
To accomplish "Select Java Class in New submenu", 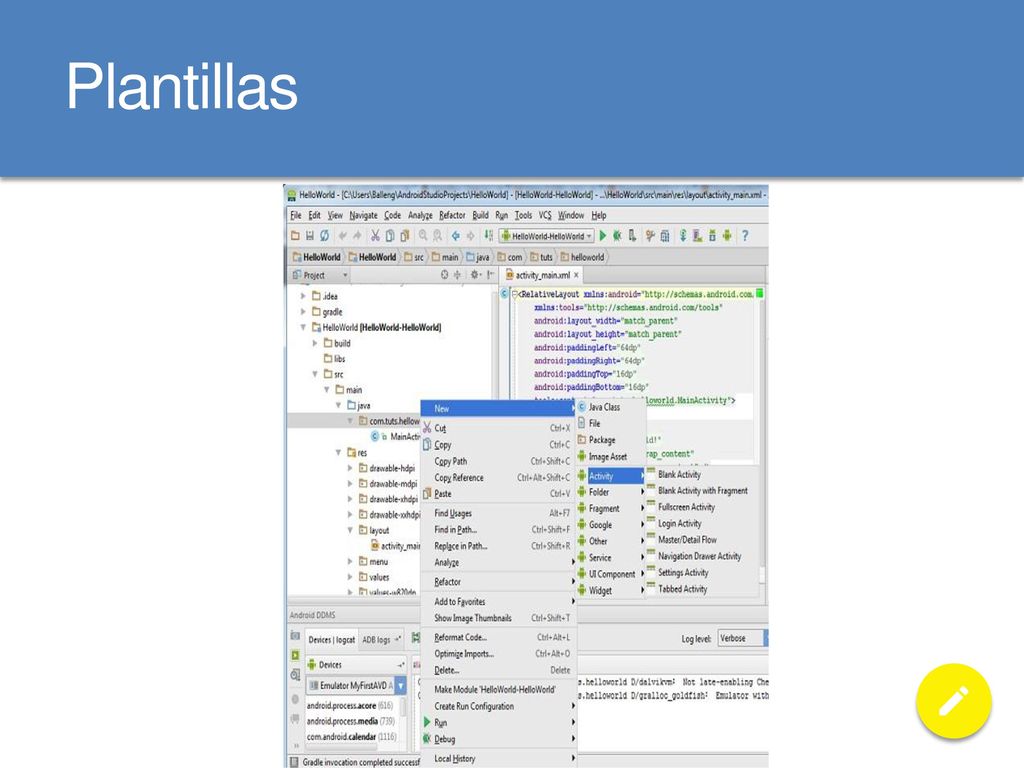I will (x=611, y=407).
